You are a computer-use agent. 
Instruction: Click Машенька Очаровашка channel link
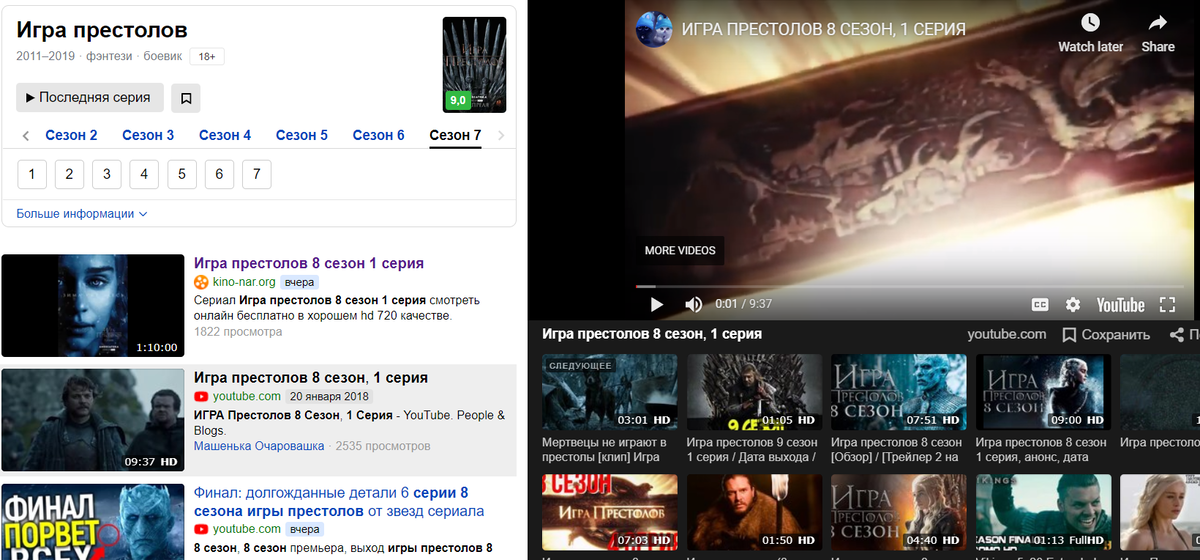click(259, 446)
